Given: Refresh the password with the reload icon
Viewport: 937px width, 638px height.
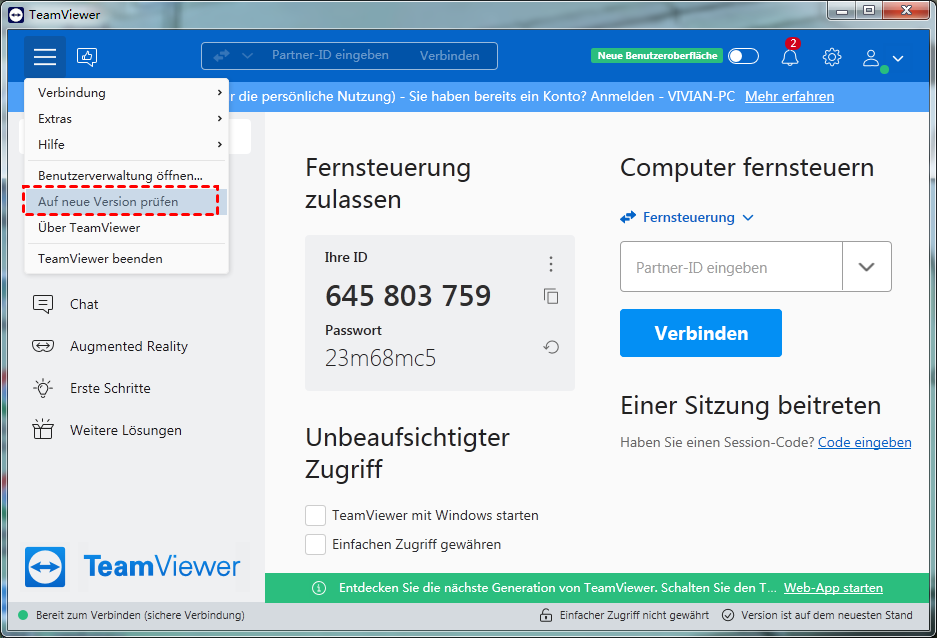Looking at the screenshot, I should [551, 347].
